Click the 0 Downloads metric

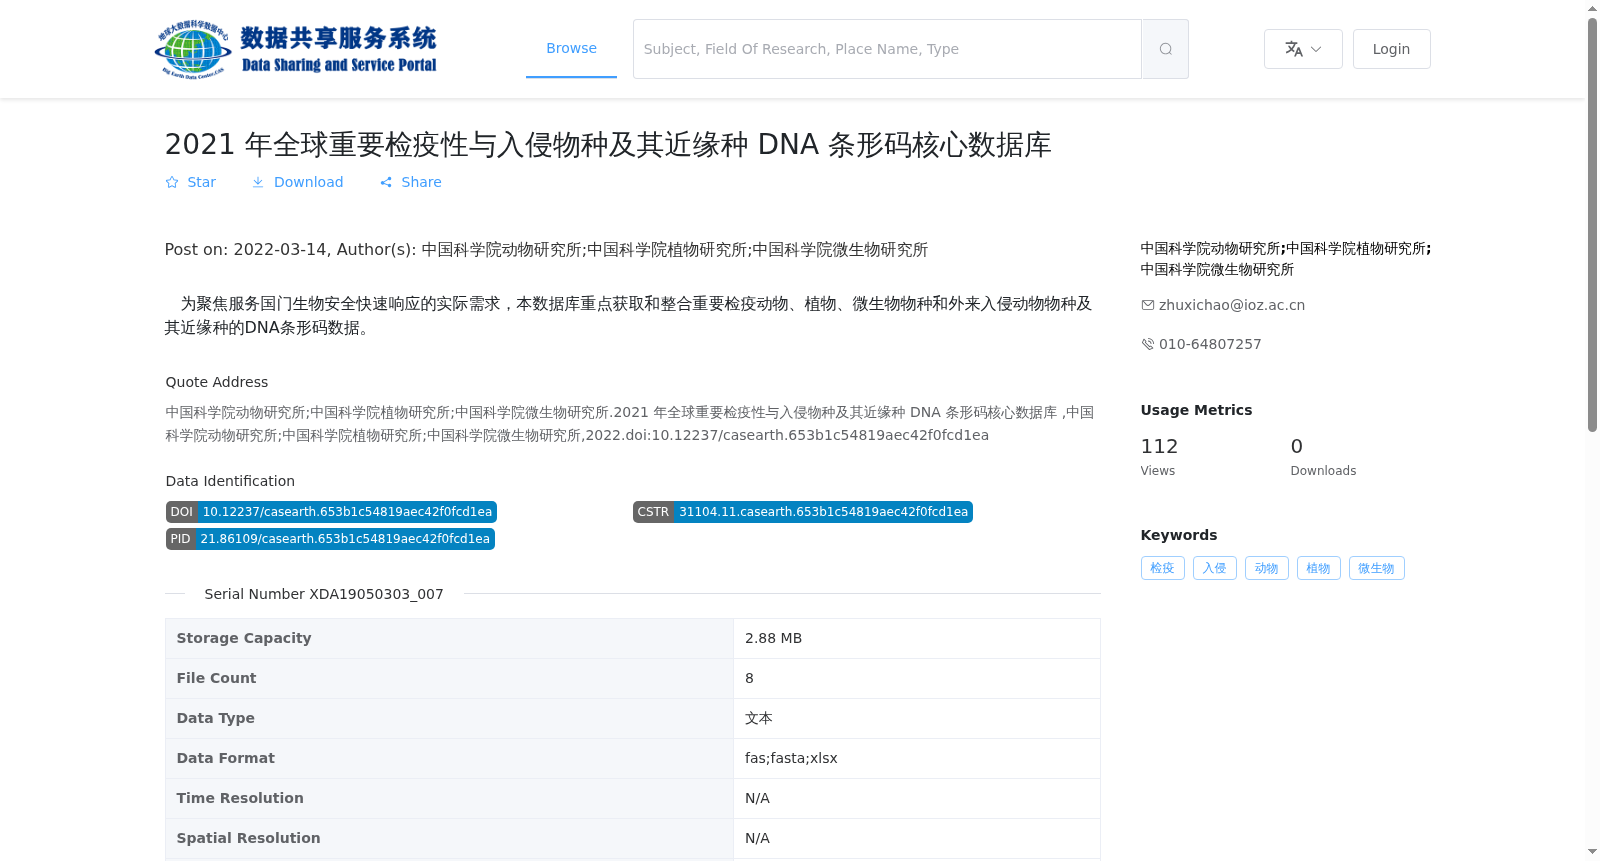tap(1323, 457)
